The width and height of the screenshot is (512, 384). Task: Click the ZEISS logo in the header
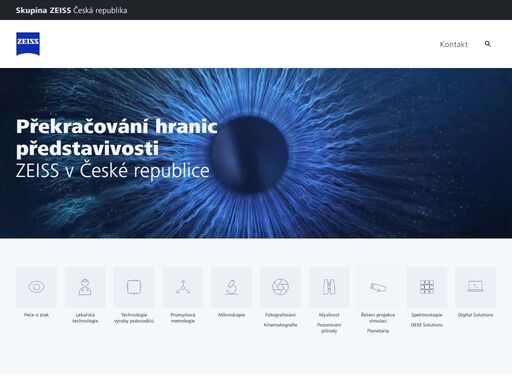pos(28,44)
